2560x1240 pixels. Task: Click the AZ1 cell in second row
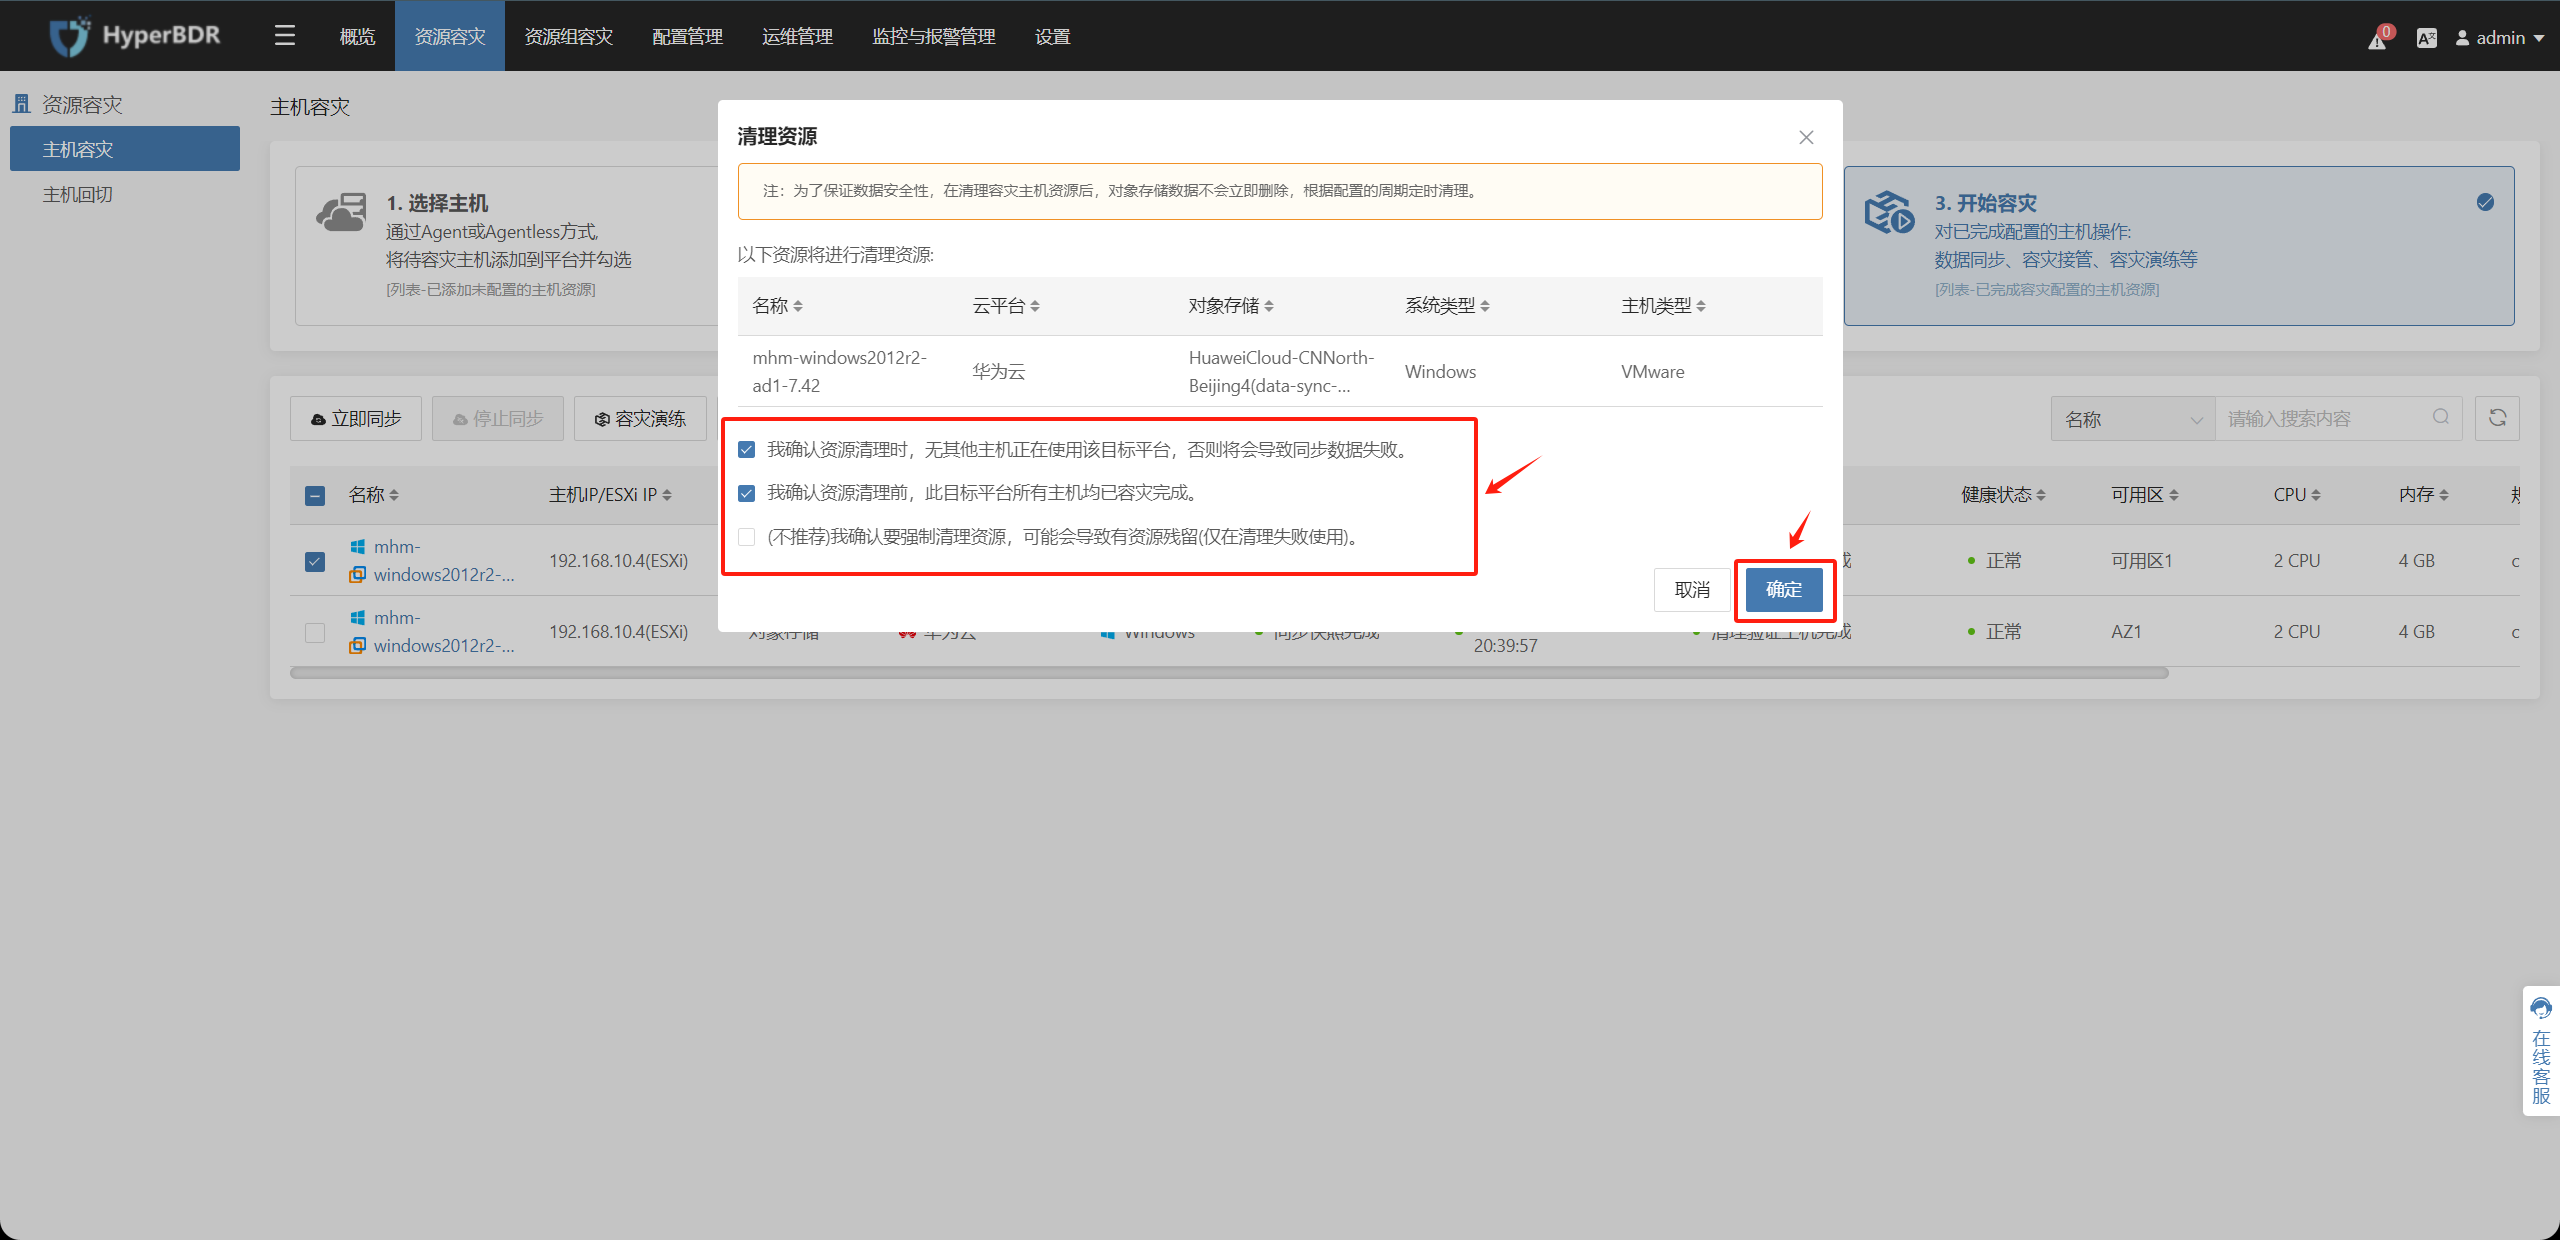tap(2126, 632)
